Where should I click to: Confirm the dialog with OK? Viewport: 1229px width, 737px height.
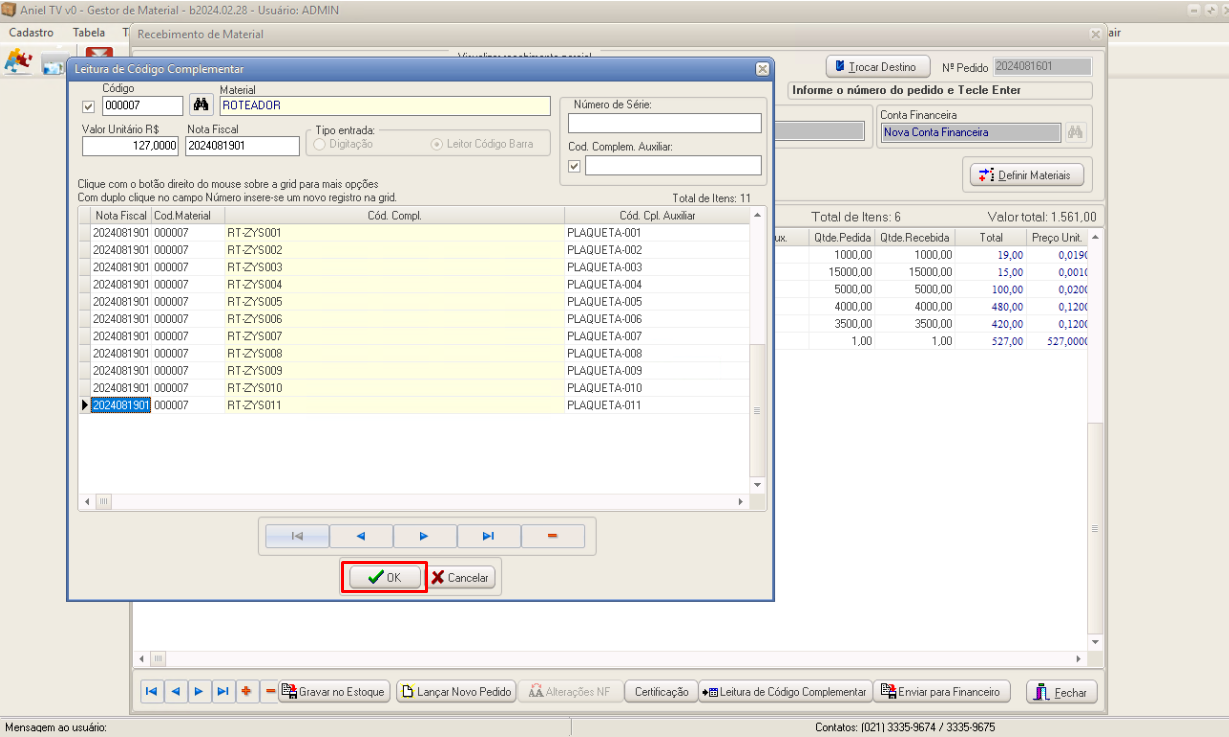[x=384, y=577]
